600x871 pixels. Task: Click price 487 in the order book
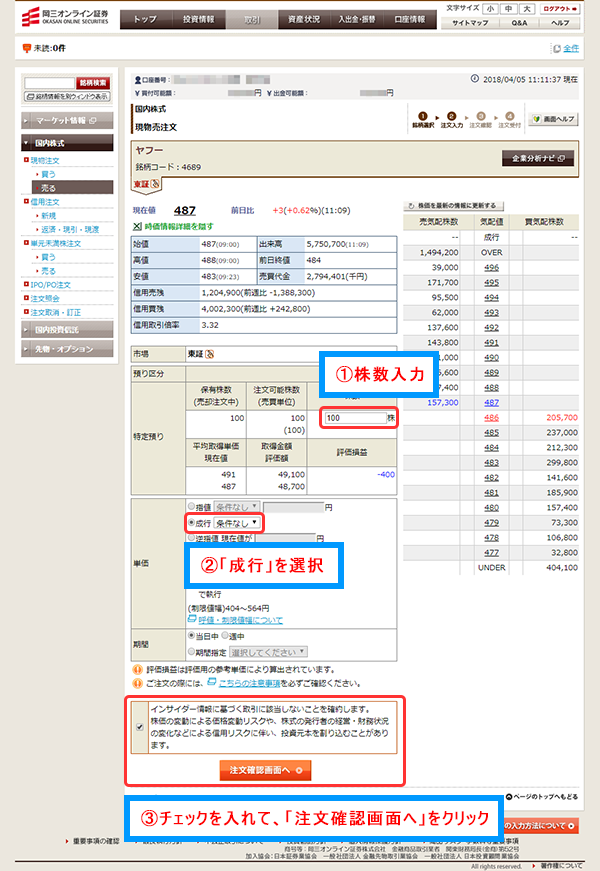coord(491,403)
